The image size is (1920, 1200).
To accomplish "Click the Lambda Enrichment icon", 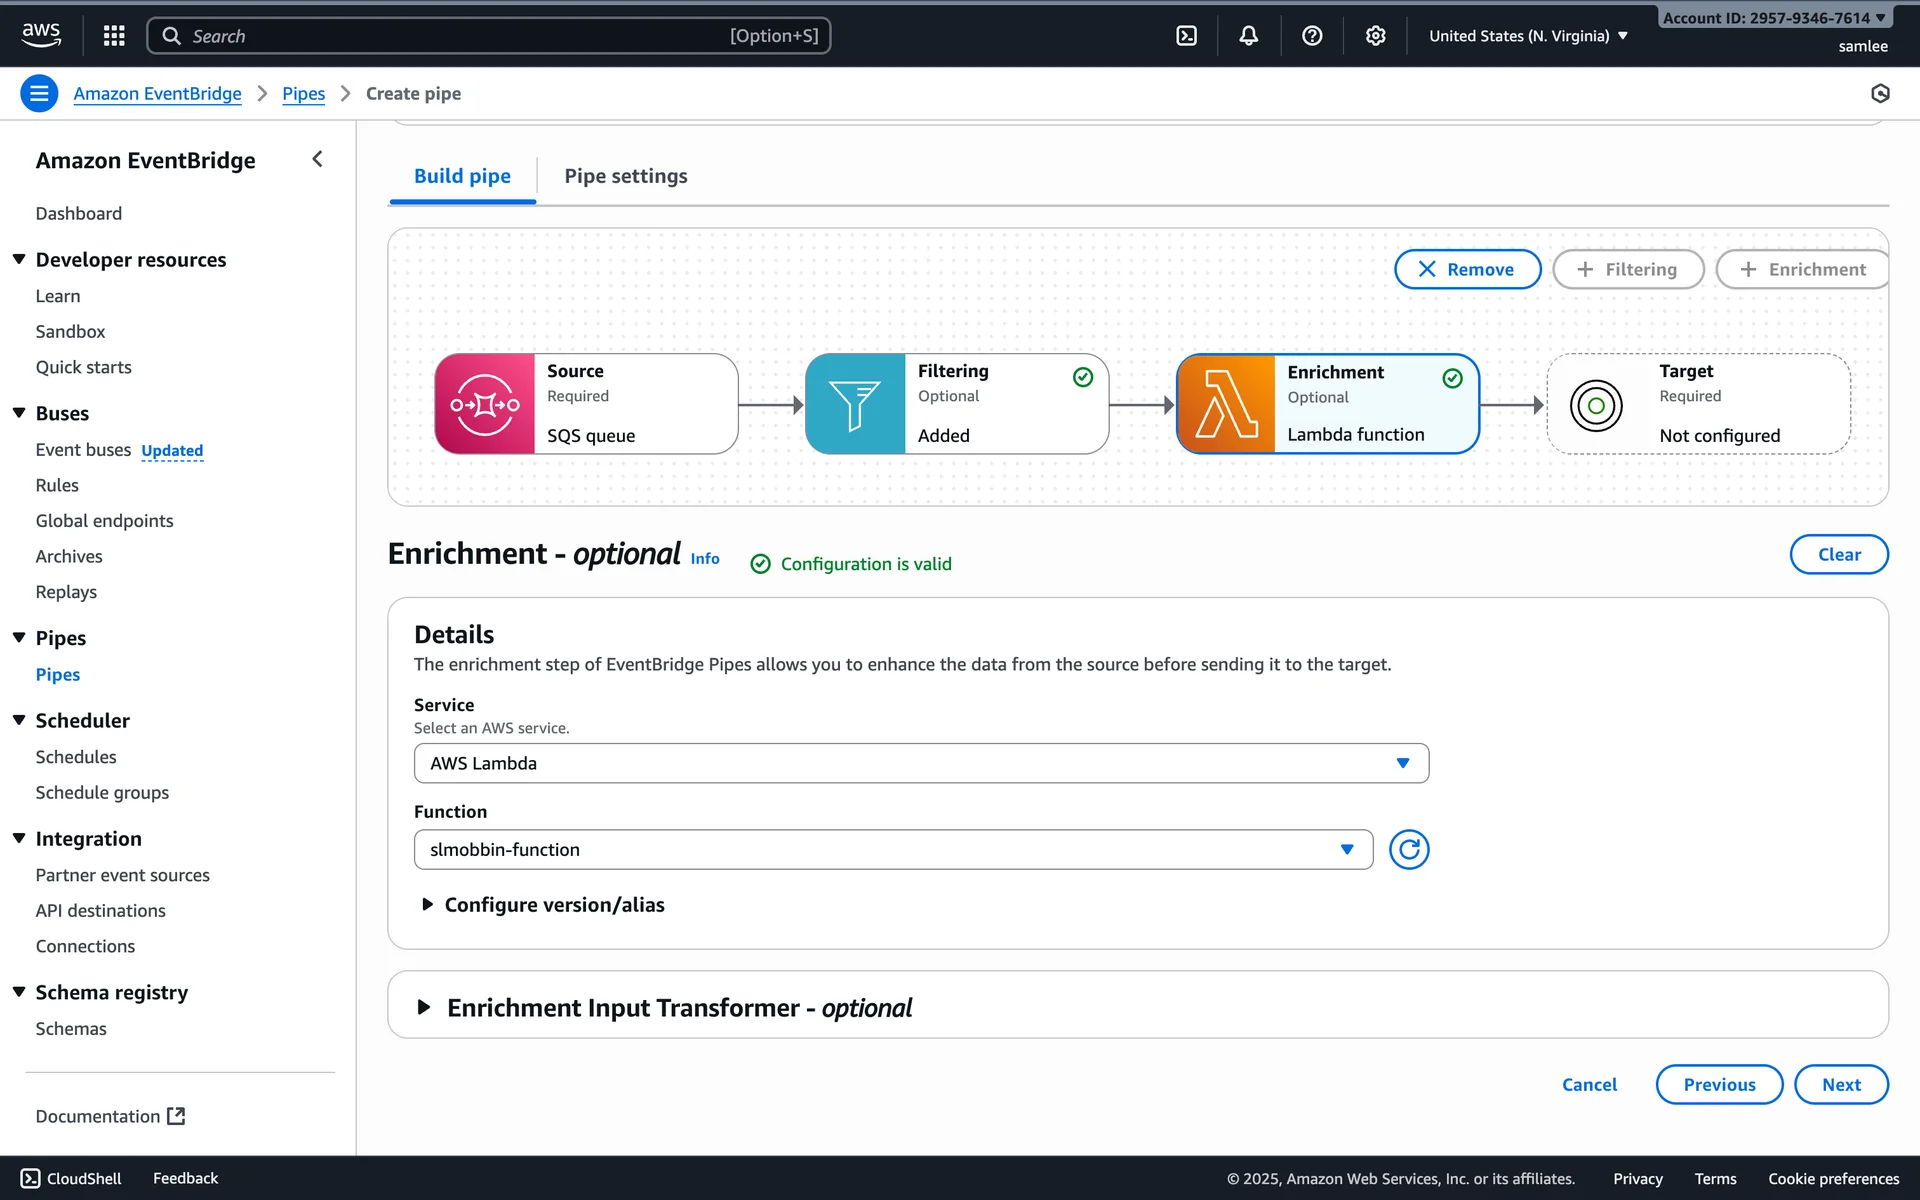I will (1227, 404).
